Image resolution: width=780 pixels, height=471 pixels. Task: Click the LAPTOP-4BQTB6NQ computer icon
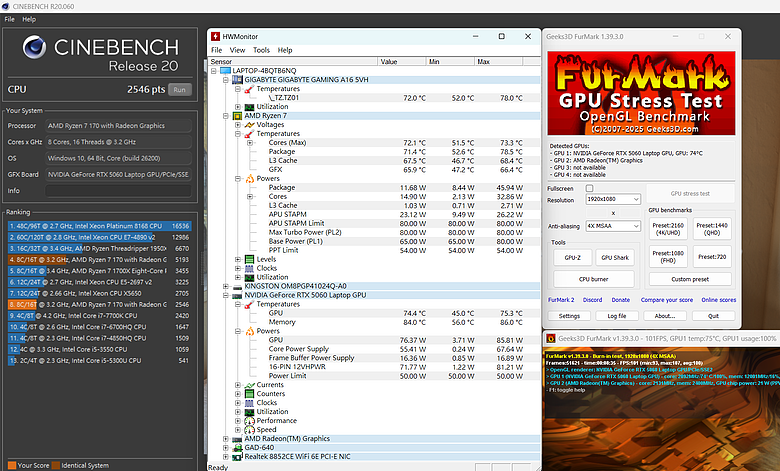pos(227,70)
